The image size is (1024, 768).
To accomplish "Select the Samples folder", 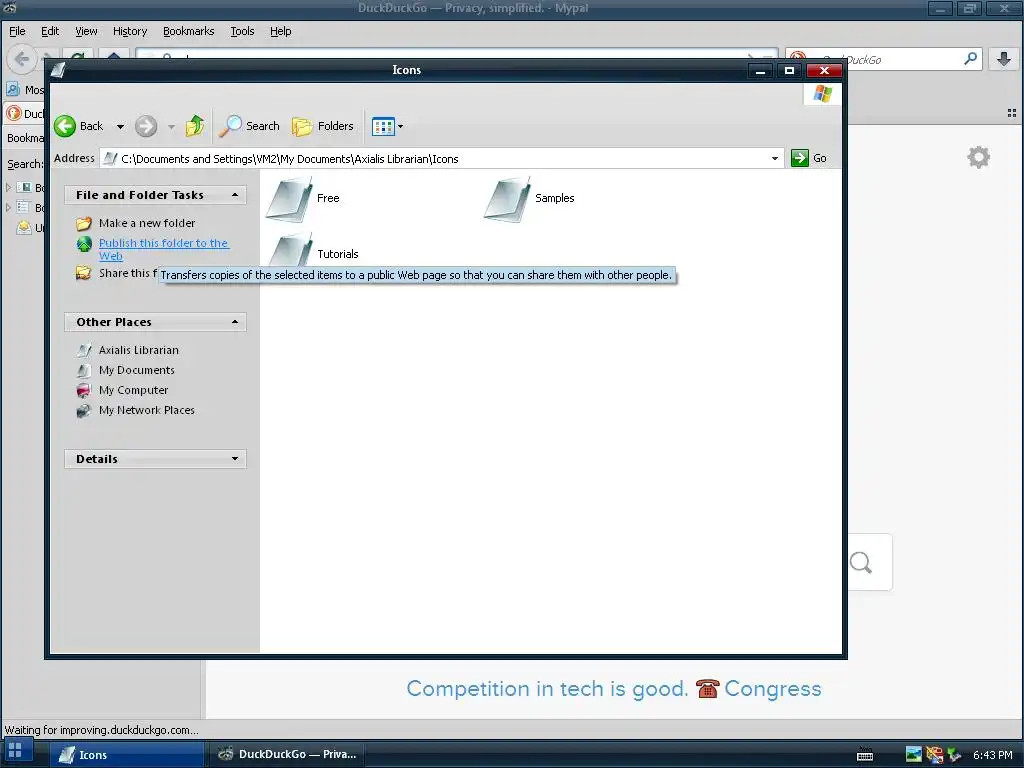I will pyautogui.click(x=530, y=199).
